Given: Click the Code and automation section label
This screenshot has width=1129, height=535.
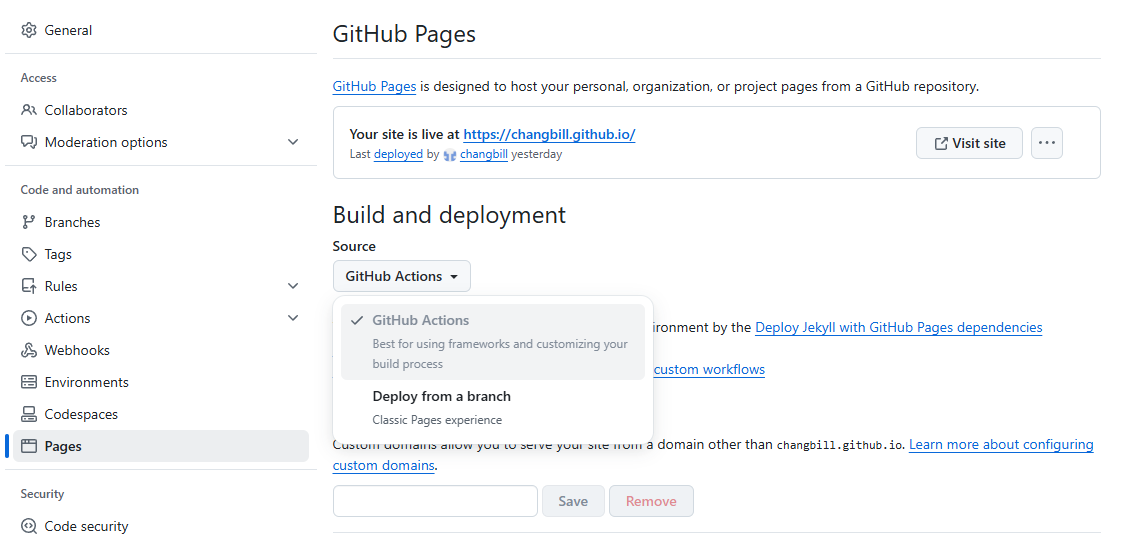Looking at the screenshot, I should coord(80,190).
